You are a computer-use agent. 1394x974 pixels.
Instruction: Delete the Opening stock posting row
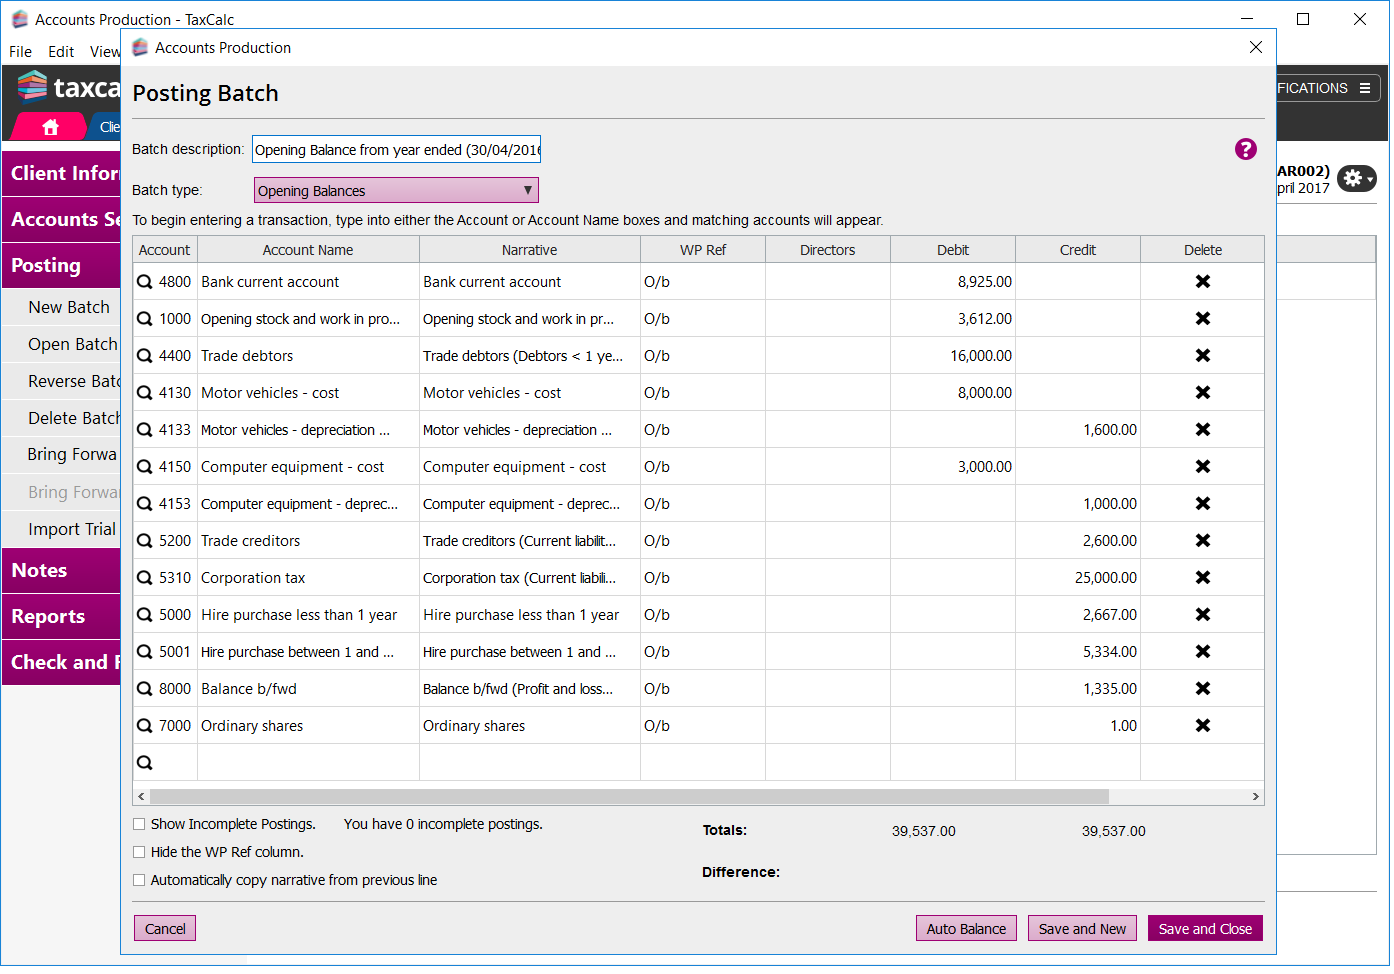coord(1203,319)
